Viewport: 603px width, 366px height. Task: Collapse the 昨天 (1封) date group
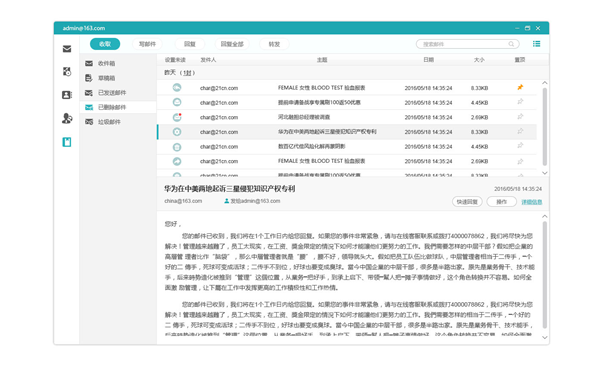pyautogui.click(x=180, y=73)
